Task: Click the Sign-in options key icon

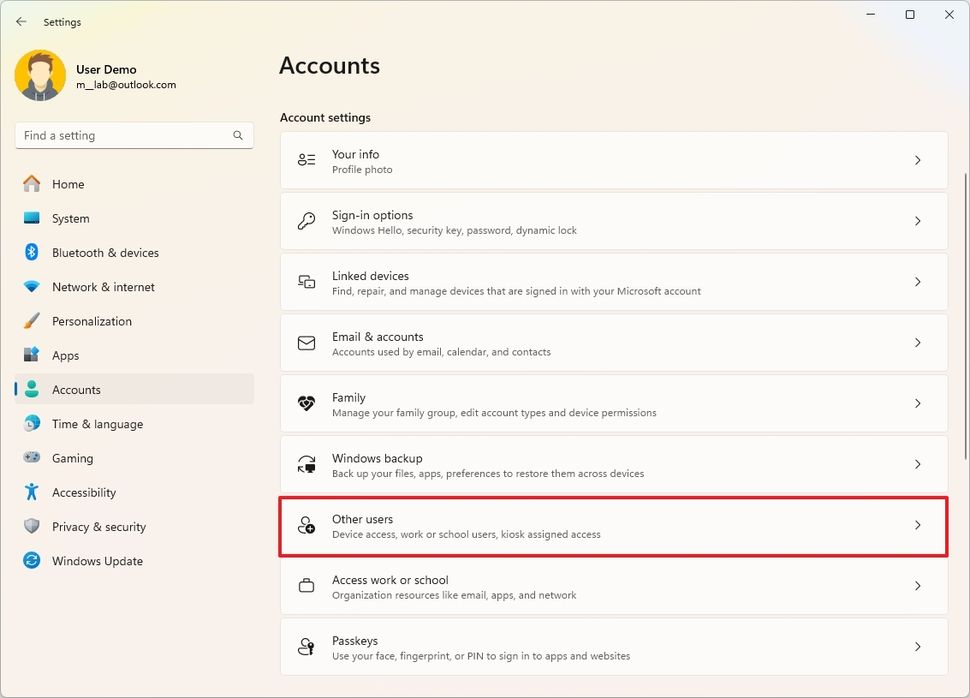Action: (306, 220)
